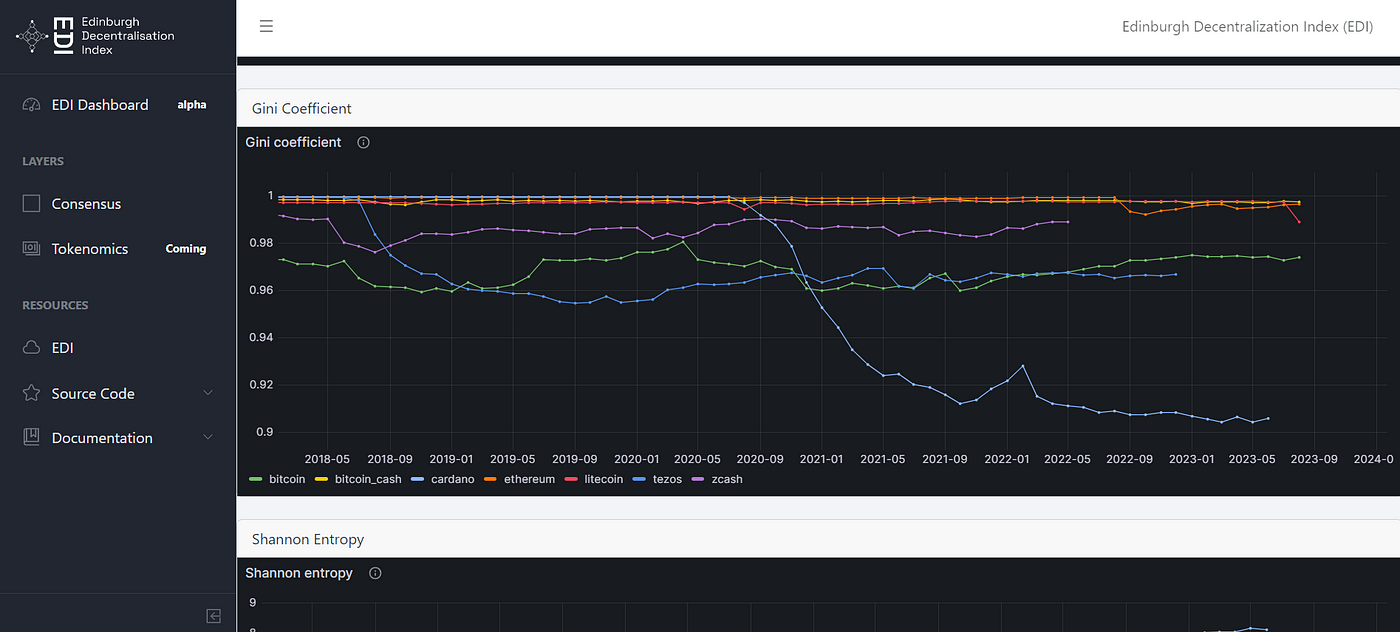Show info for Gini coefficient chart
Viewport: 1400px width, 632px height.
363,142
